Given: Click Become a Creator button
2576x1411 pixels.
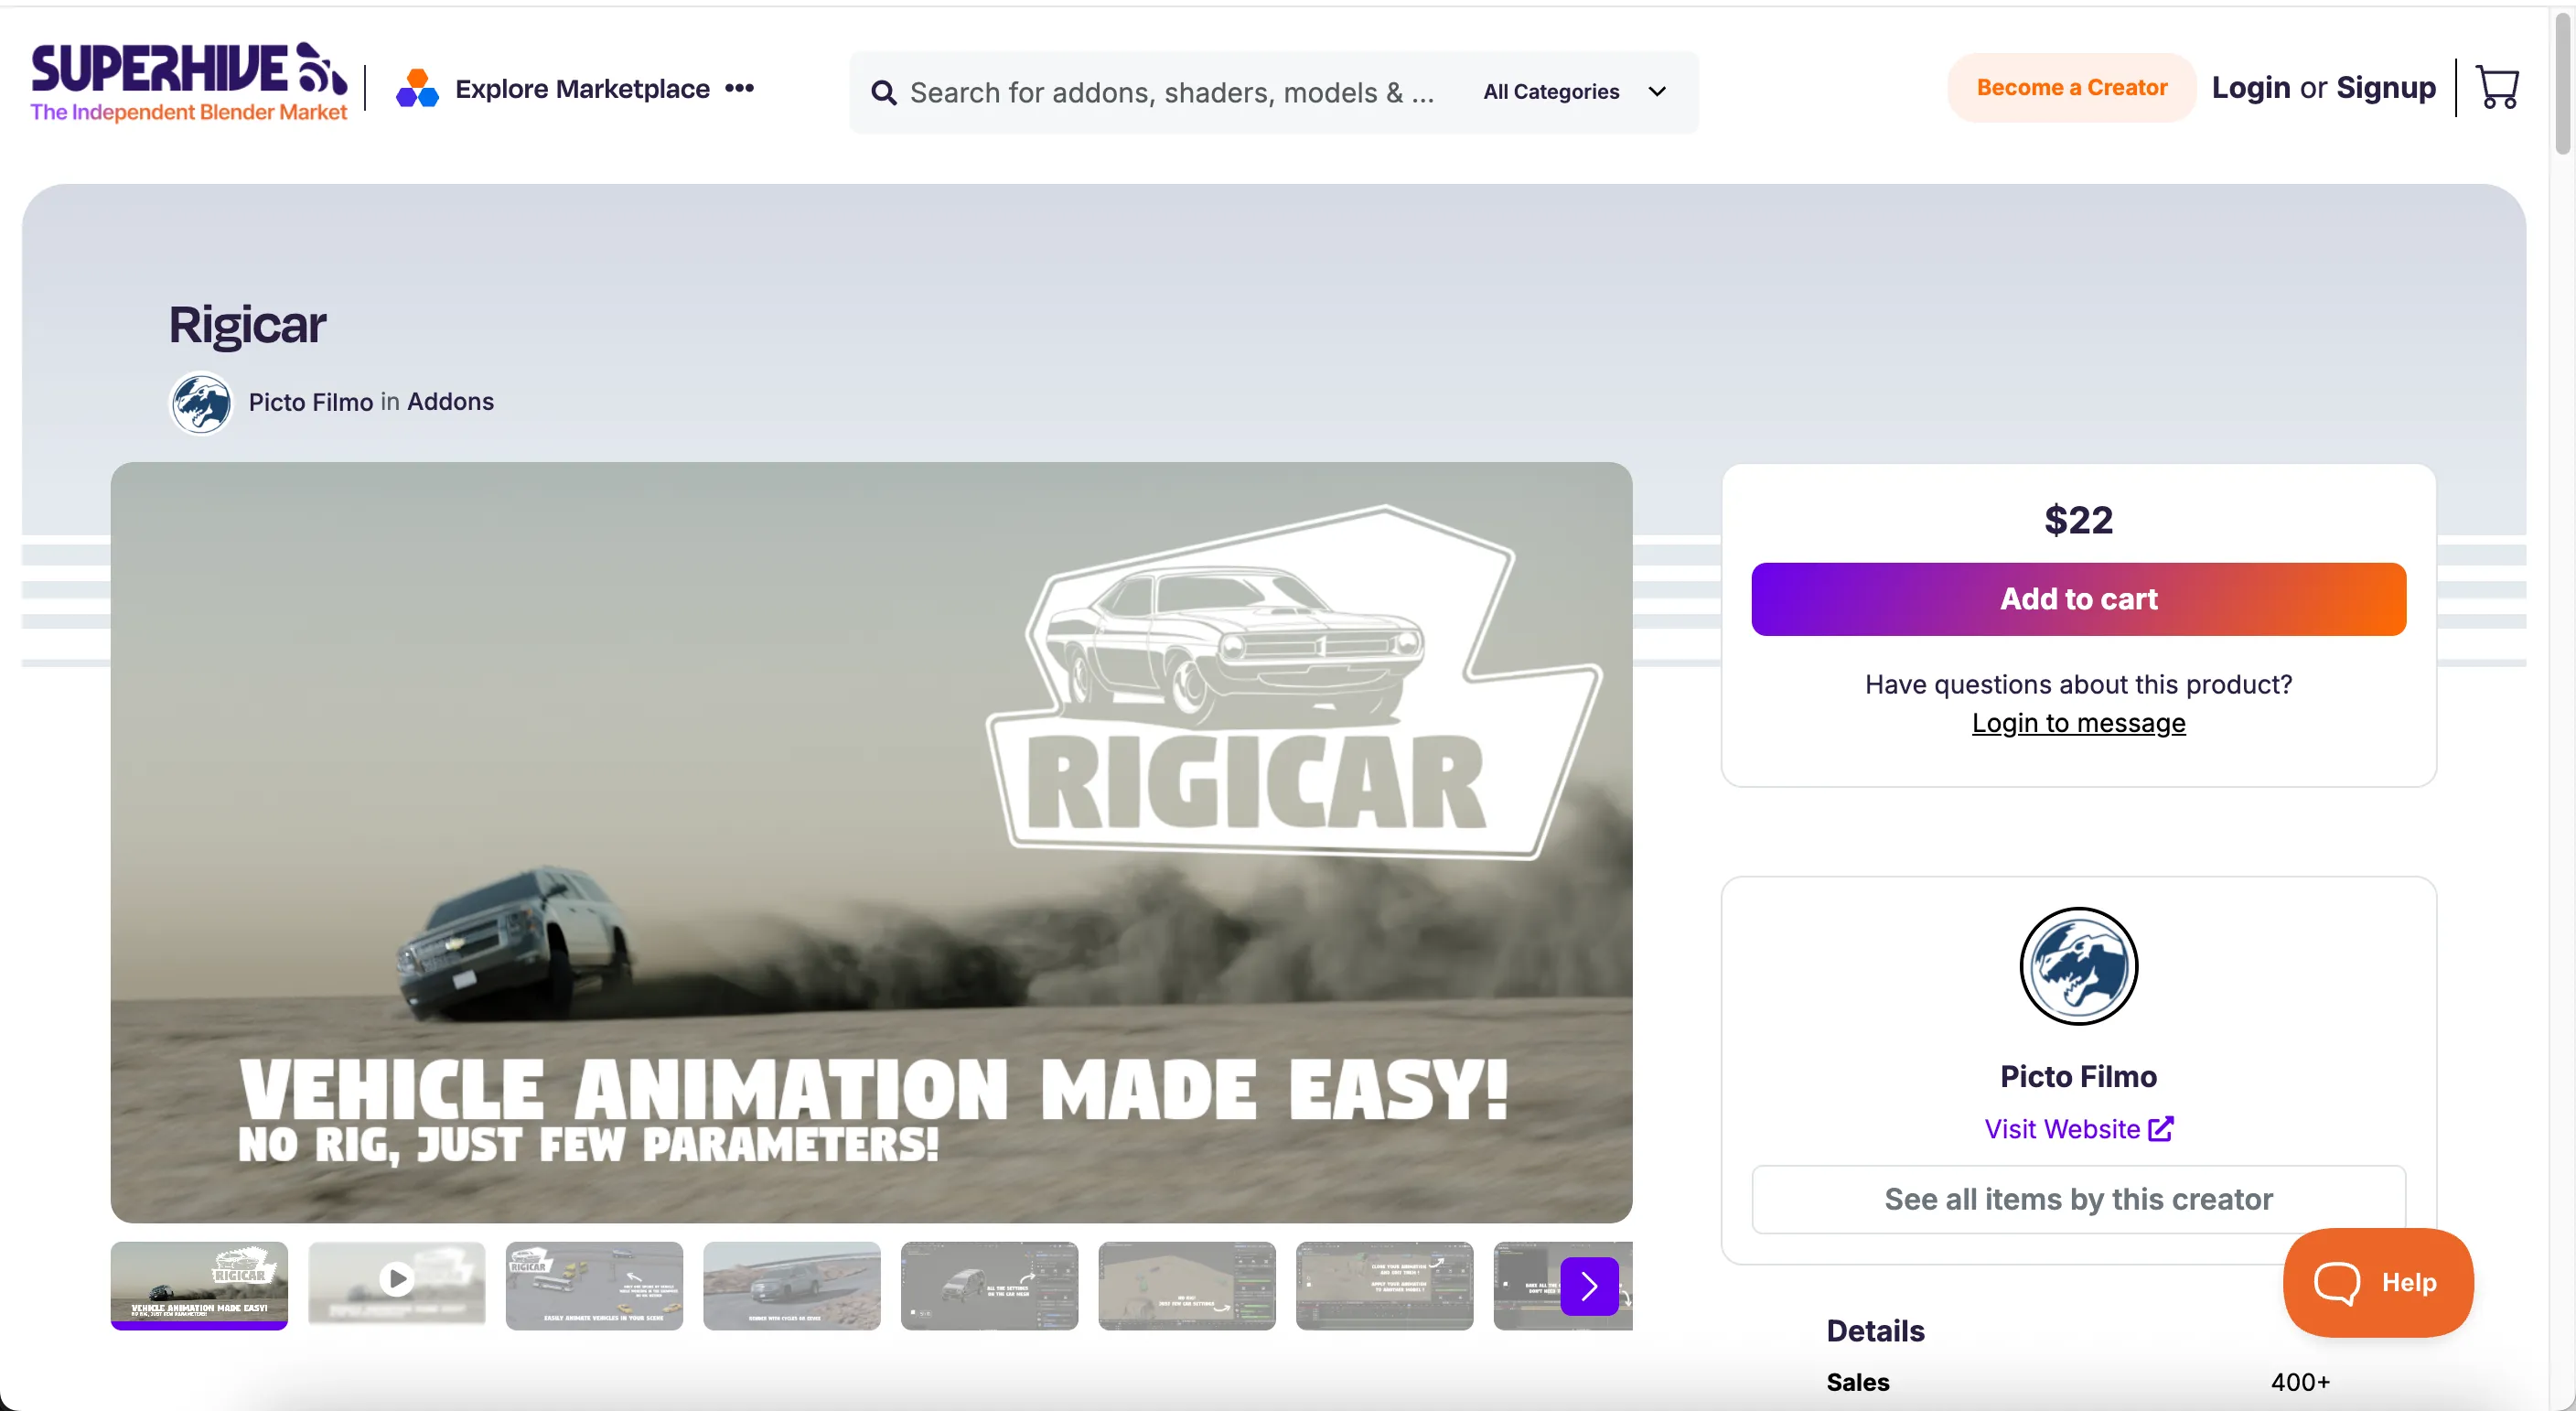Looking at the screenshot, I should [2071, 88].
